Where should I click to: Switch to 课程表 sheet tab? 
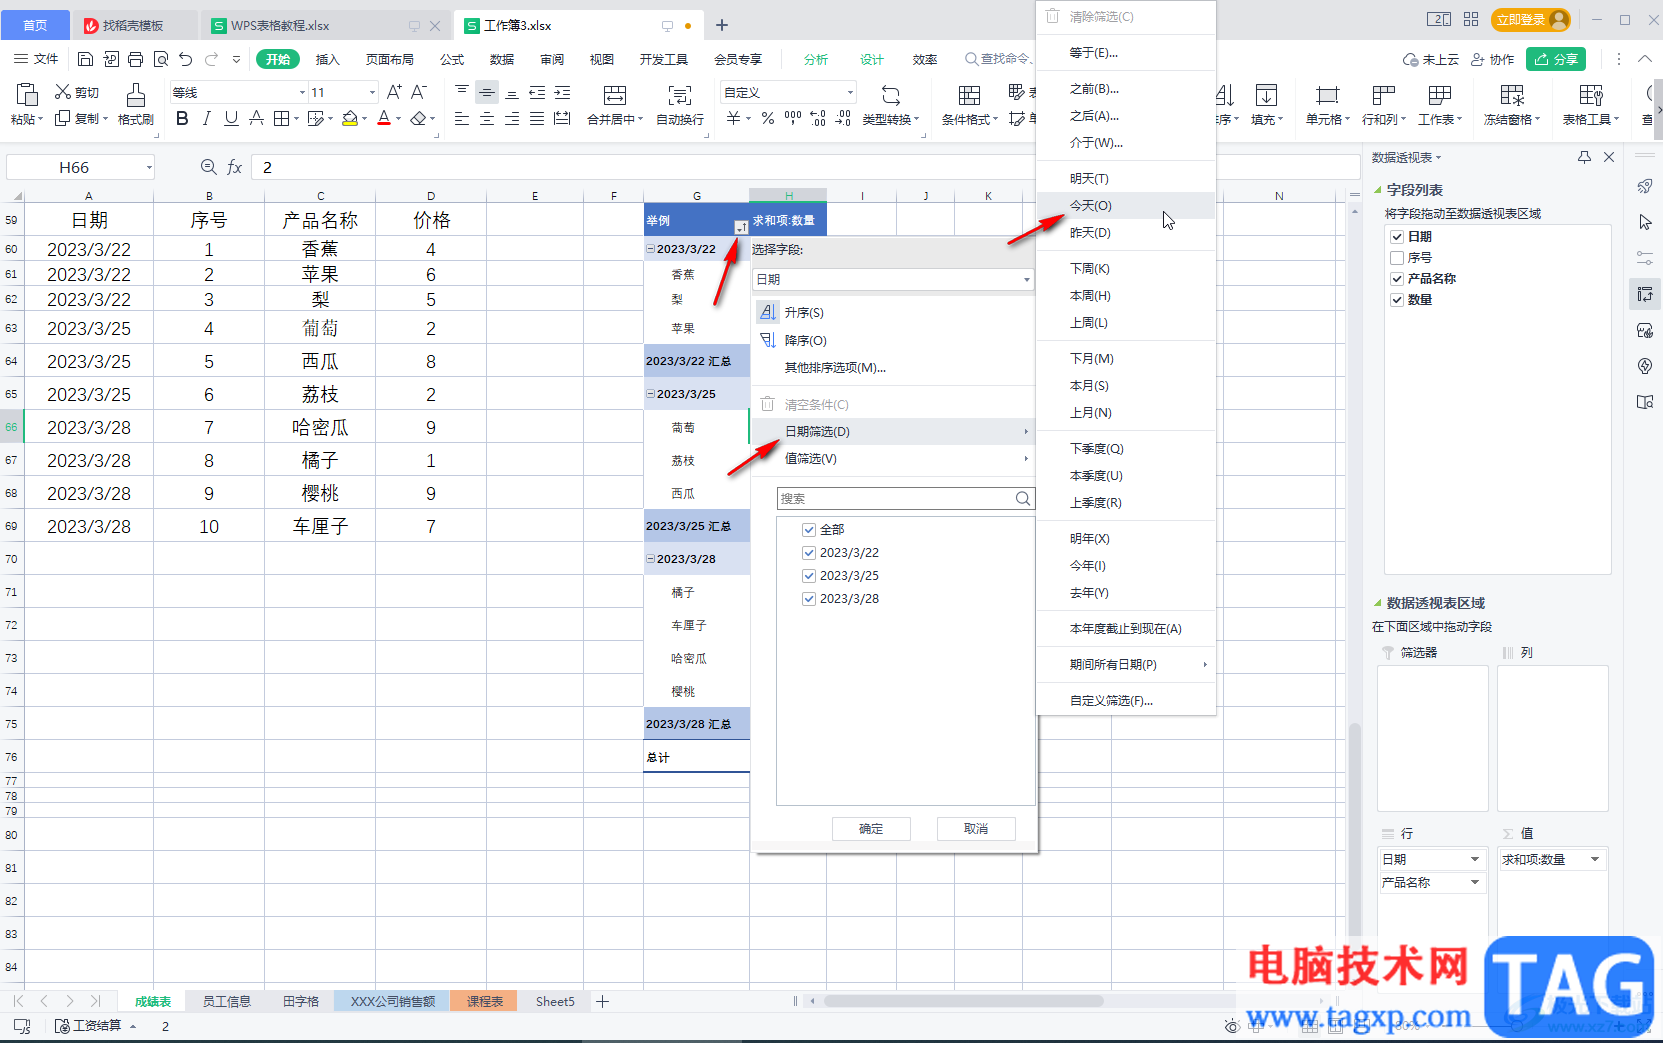tap(484, 1001)
